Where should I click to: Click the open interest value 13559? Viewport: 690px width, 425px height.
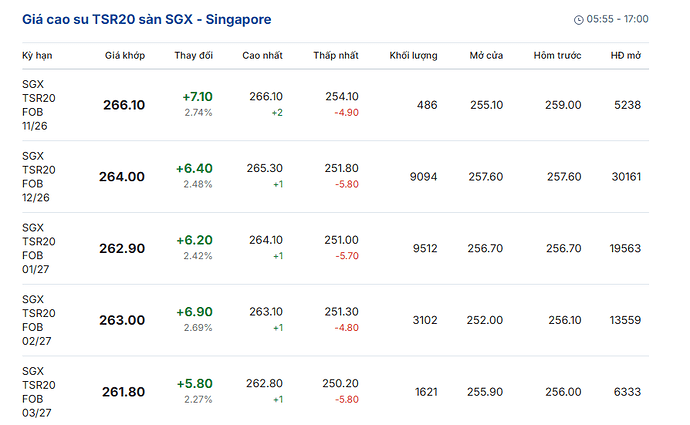tap(625, 320)
